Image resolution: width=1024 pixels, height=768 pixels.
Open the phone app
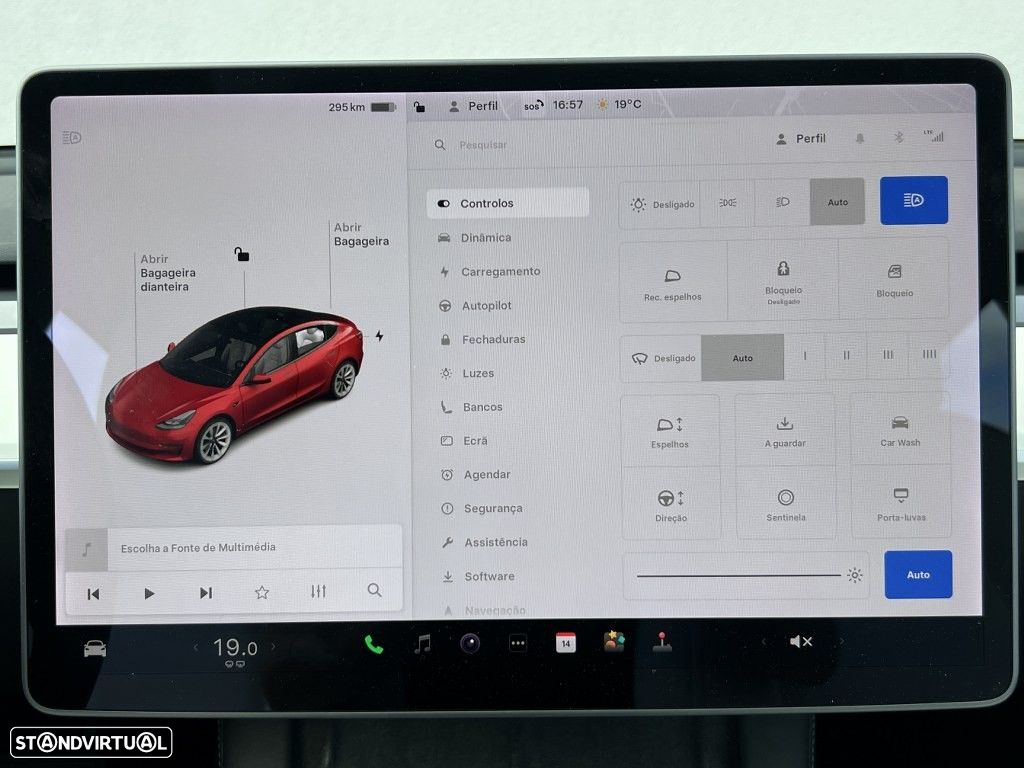pyautogui.click(x=374, y=645)
